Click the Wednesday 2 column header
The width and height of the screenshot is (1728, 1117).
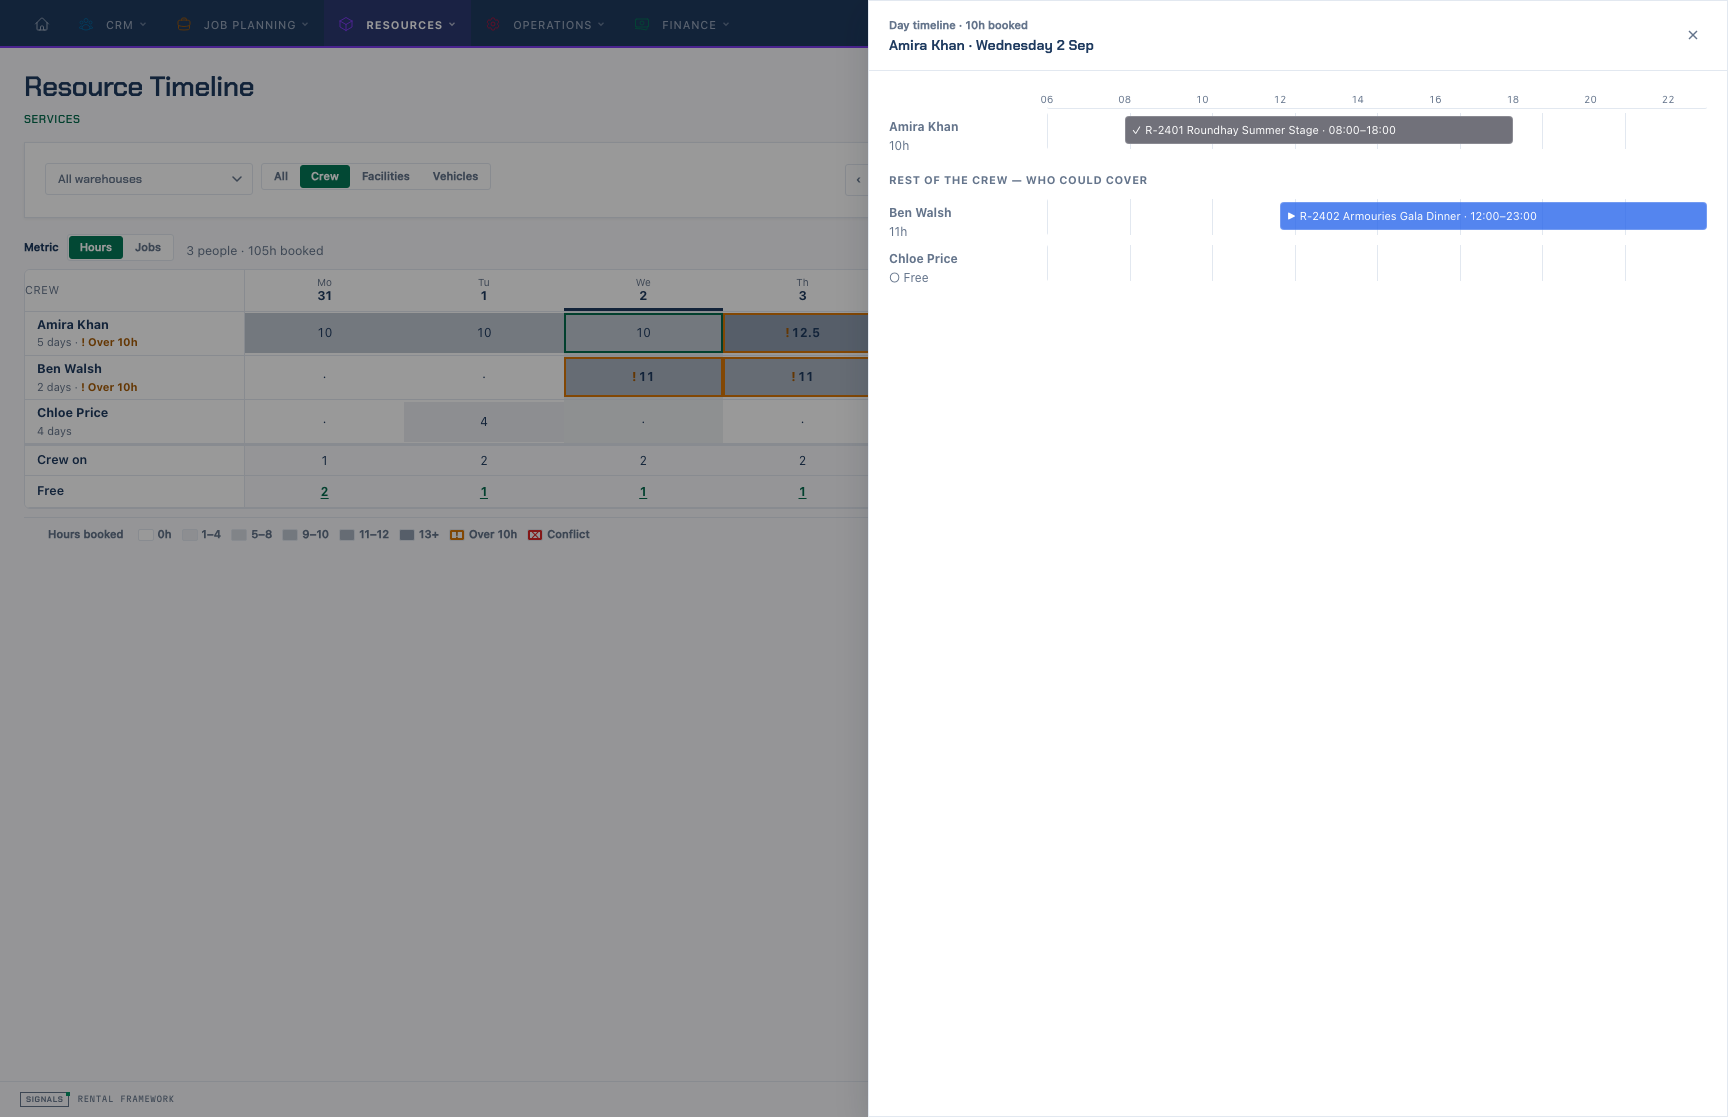coord(643,290)
